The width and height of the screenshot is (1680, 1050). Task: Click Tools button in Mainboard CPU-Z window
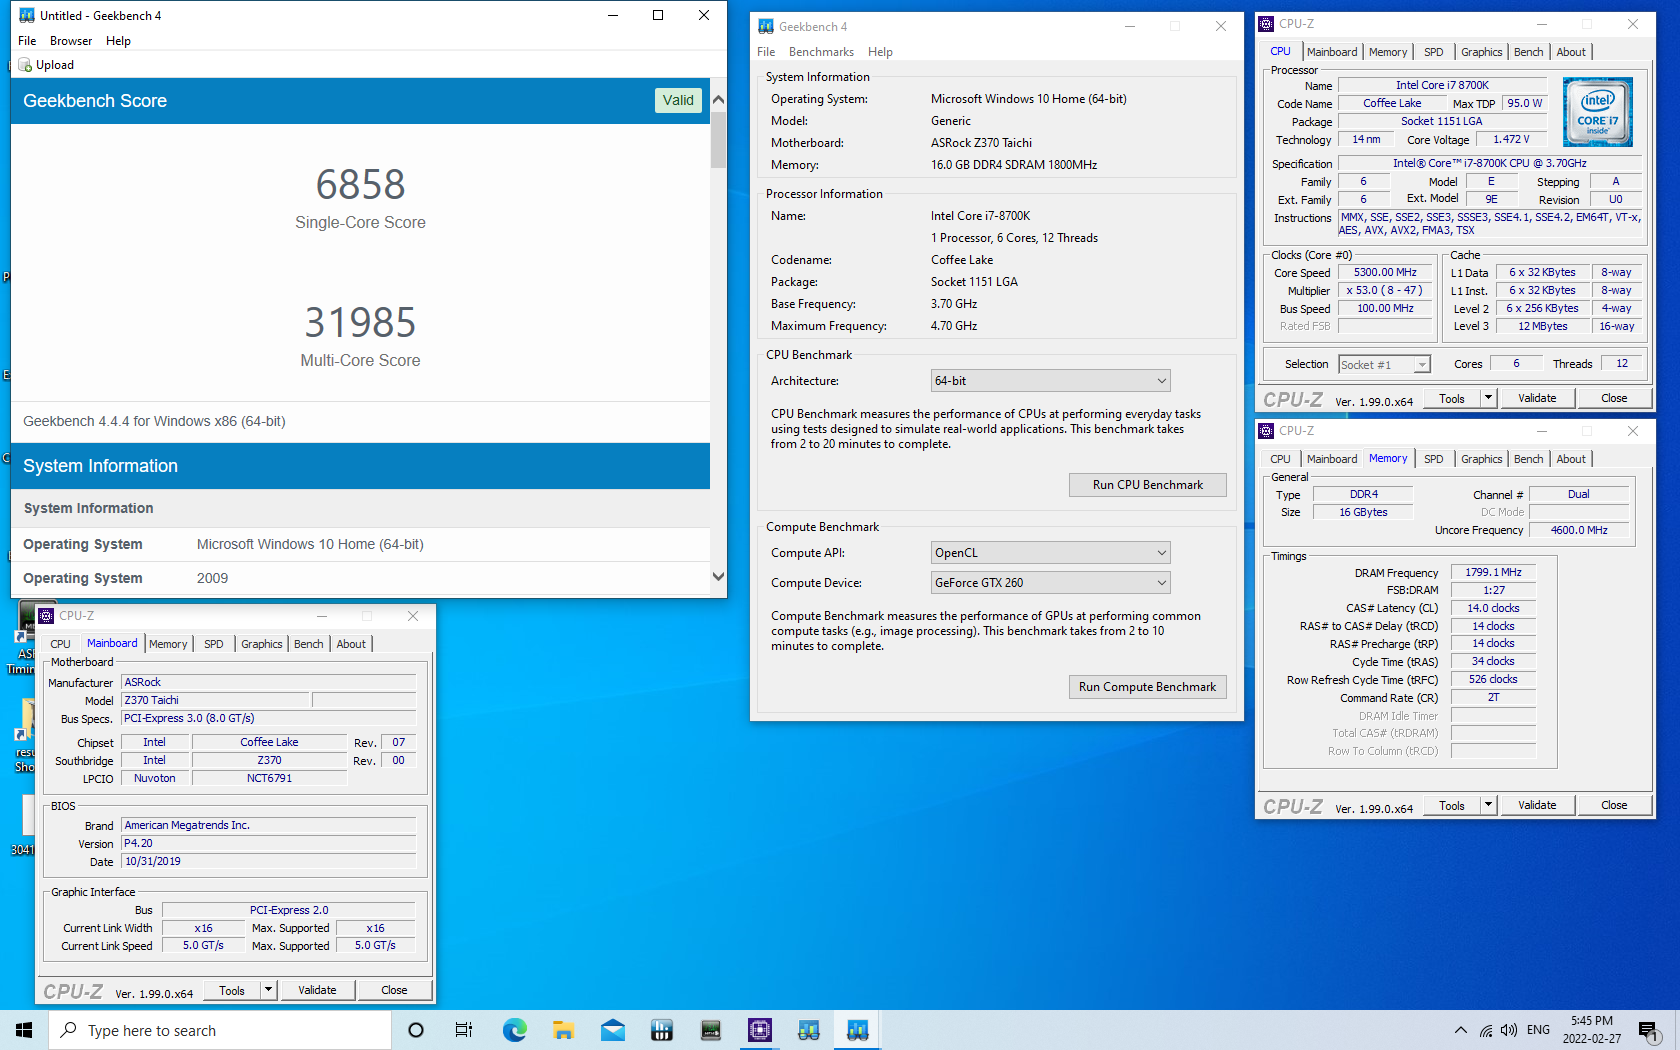pos(232,990)
